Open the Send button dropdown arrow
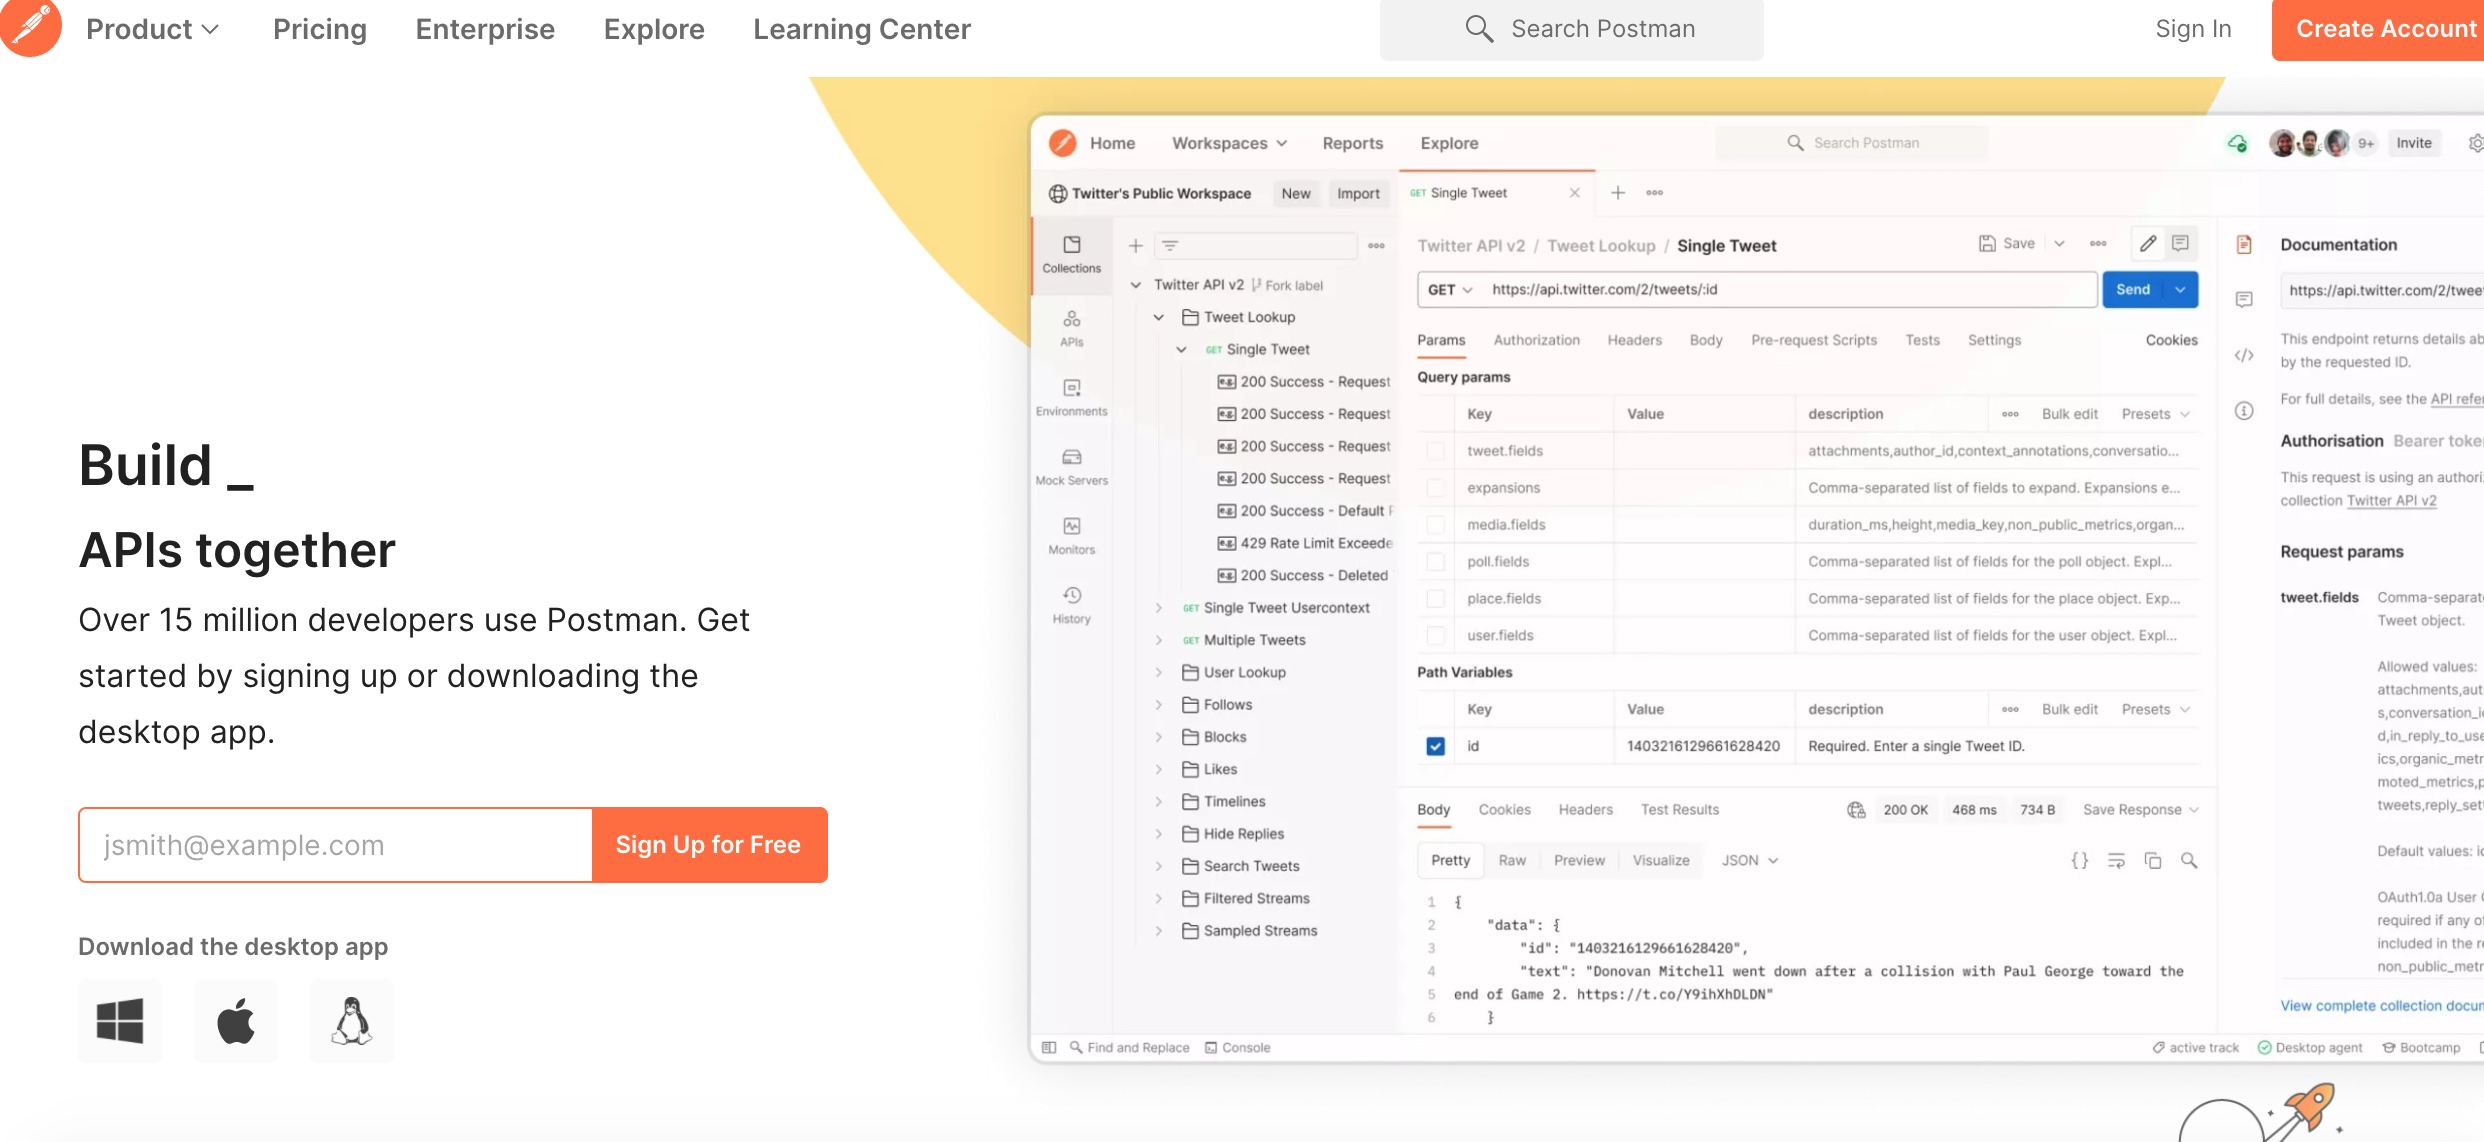Image resolution: width=2484 pixels, height=1142 pixels. point(2180,289)
